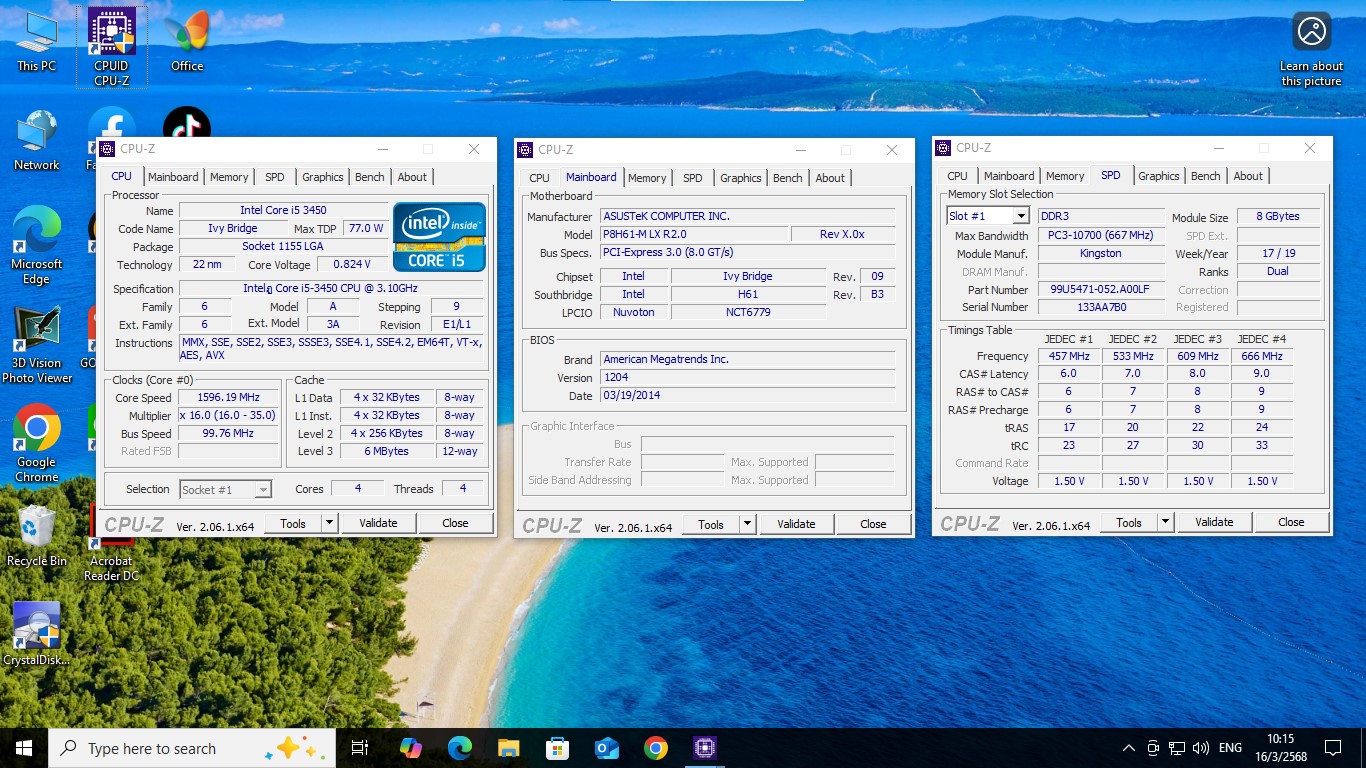Screen dimensions: 1366x768
Task: Open File Explorer from the taskbar
Action: pos(509,748)
